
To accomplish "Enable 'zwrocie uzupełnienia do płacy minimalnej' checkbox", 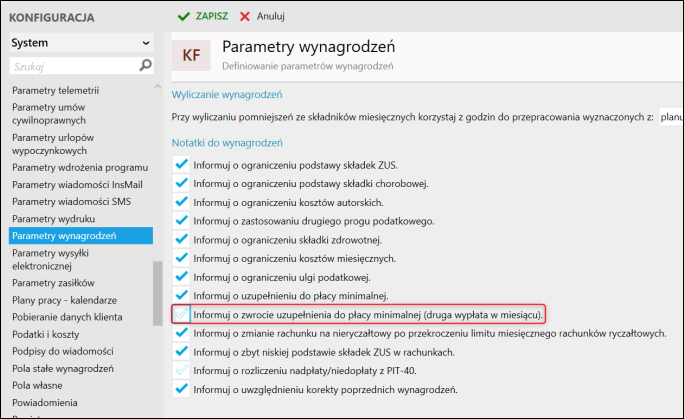I will [181, 314].
